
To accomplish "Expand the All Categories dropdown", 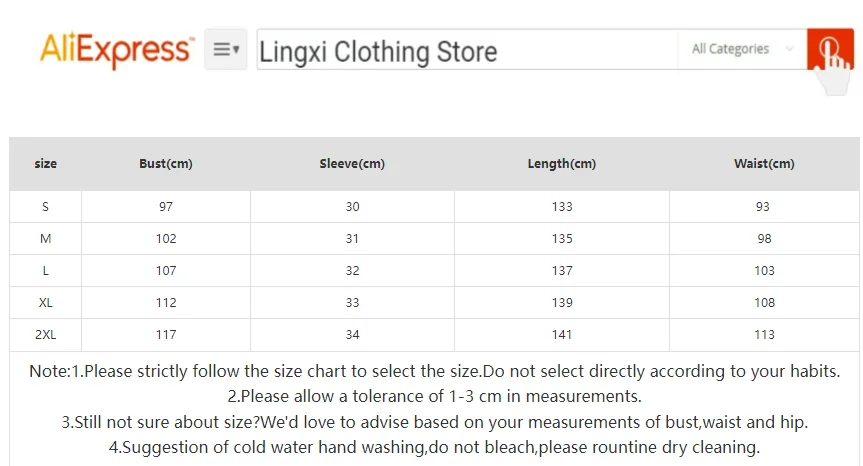I will [x=741, y=49].
